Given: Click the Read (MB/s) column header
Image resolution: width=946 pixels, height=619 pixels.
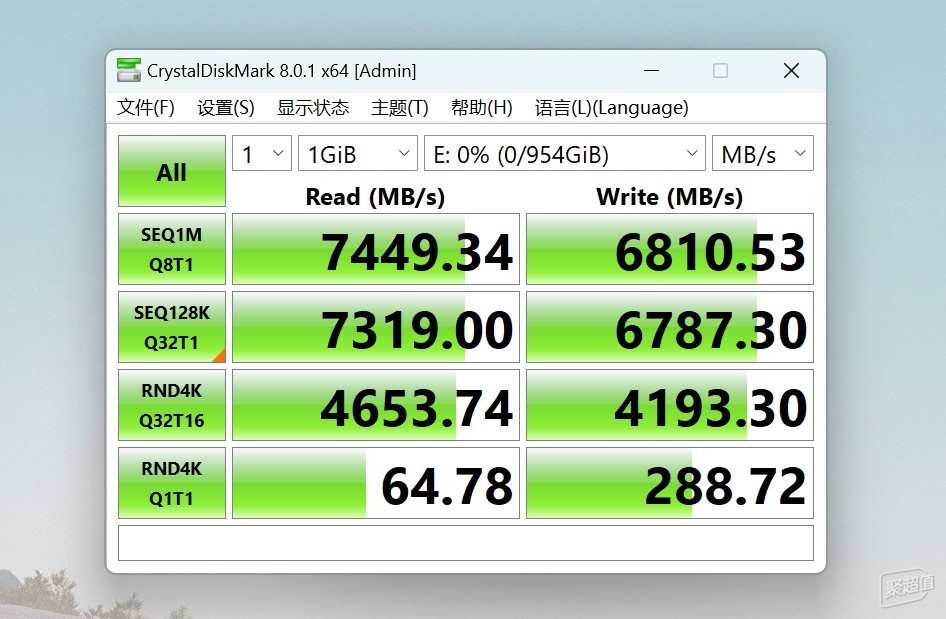Looking at the screenshot, I should click(375, 197).
